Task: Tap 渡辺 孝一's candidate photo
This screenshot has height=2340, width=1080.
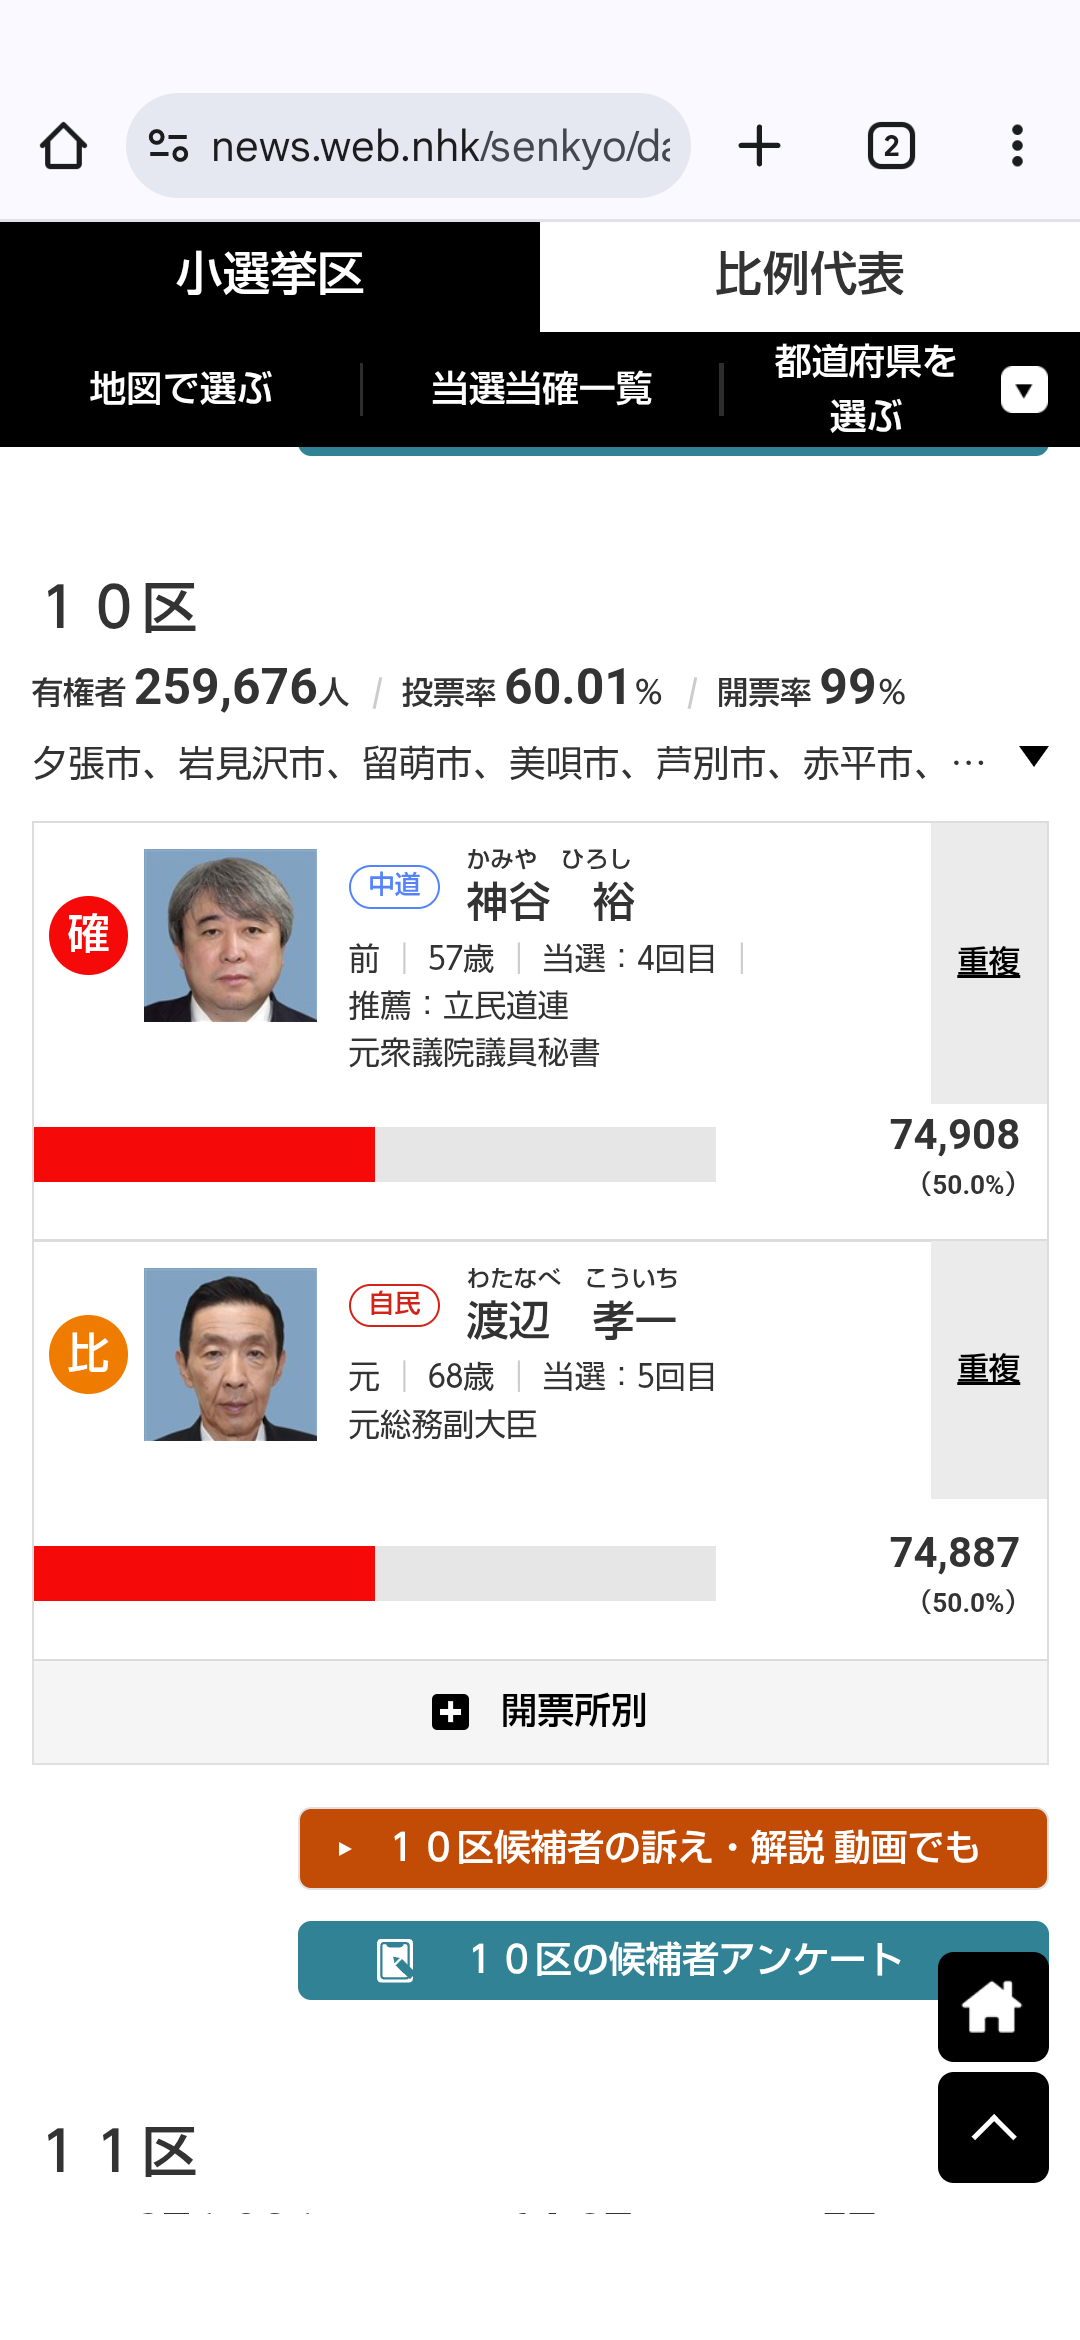Action: (230, 1354)
